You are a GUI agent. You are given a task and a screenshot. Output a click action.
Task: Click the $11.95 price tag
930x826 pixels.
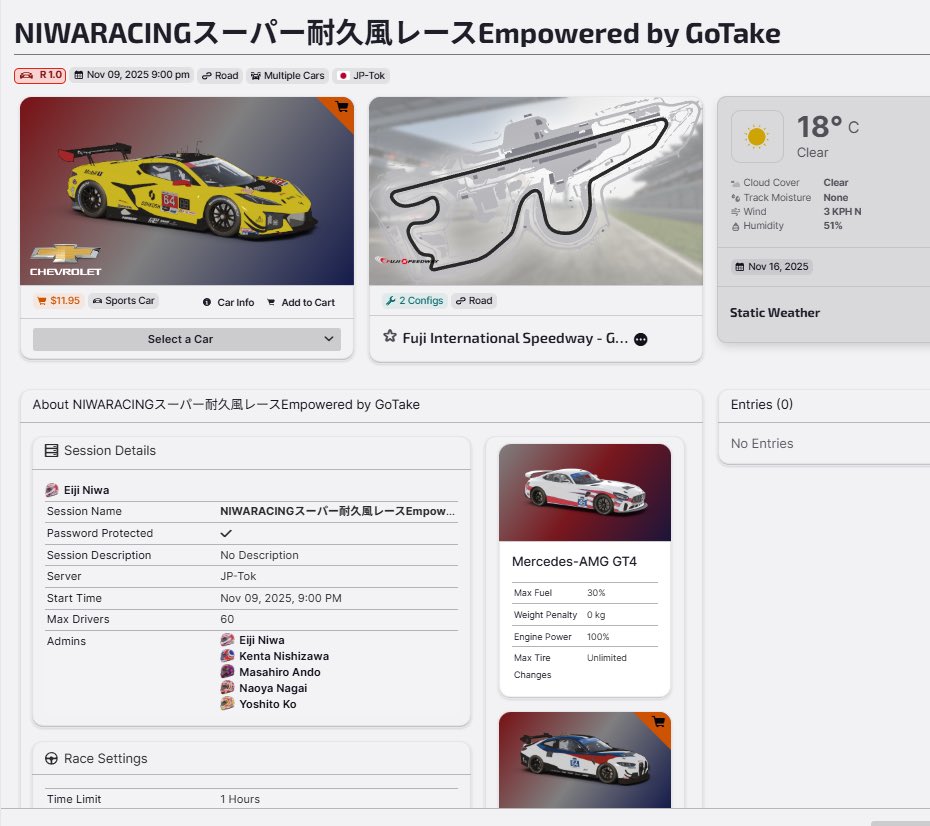click(x=59, y=301)
